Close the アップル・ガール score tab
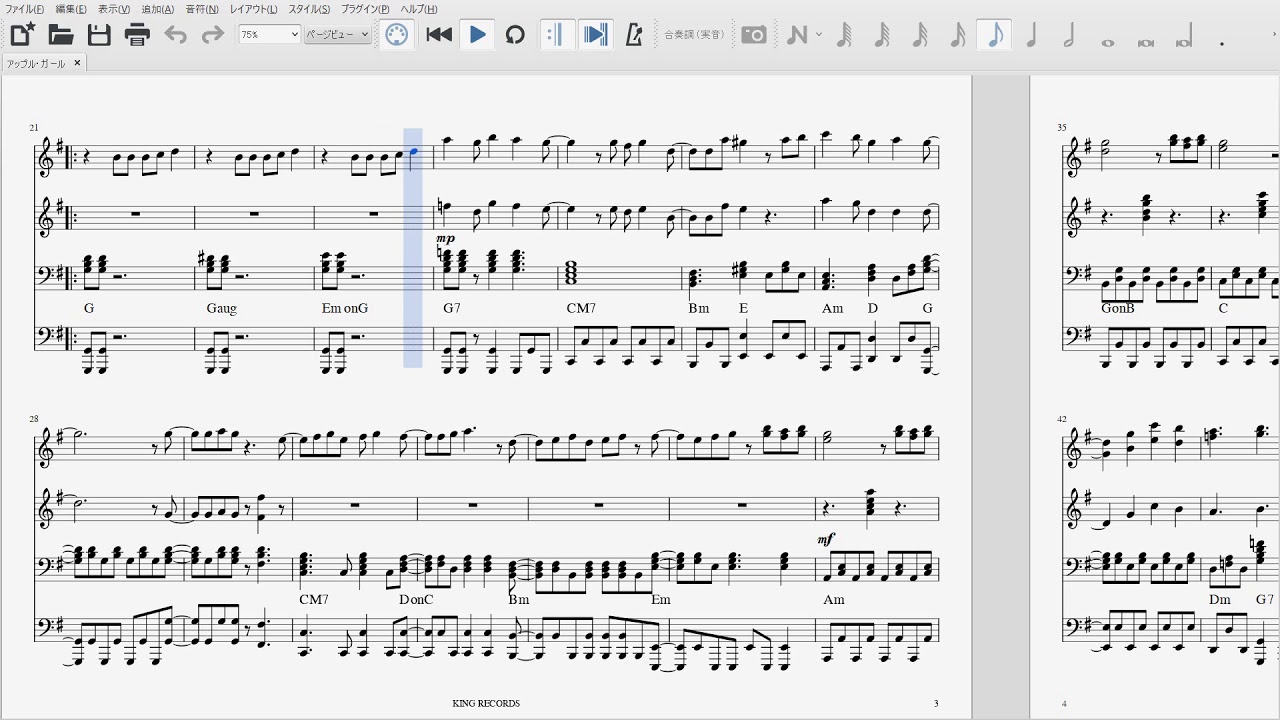This screenshot has height=720, width=1280. [77, 63]
